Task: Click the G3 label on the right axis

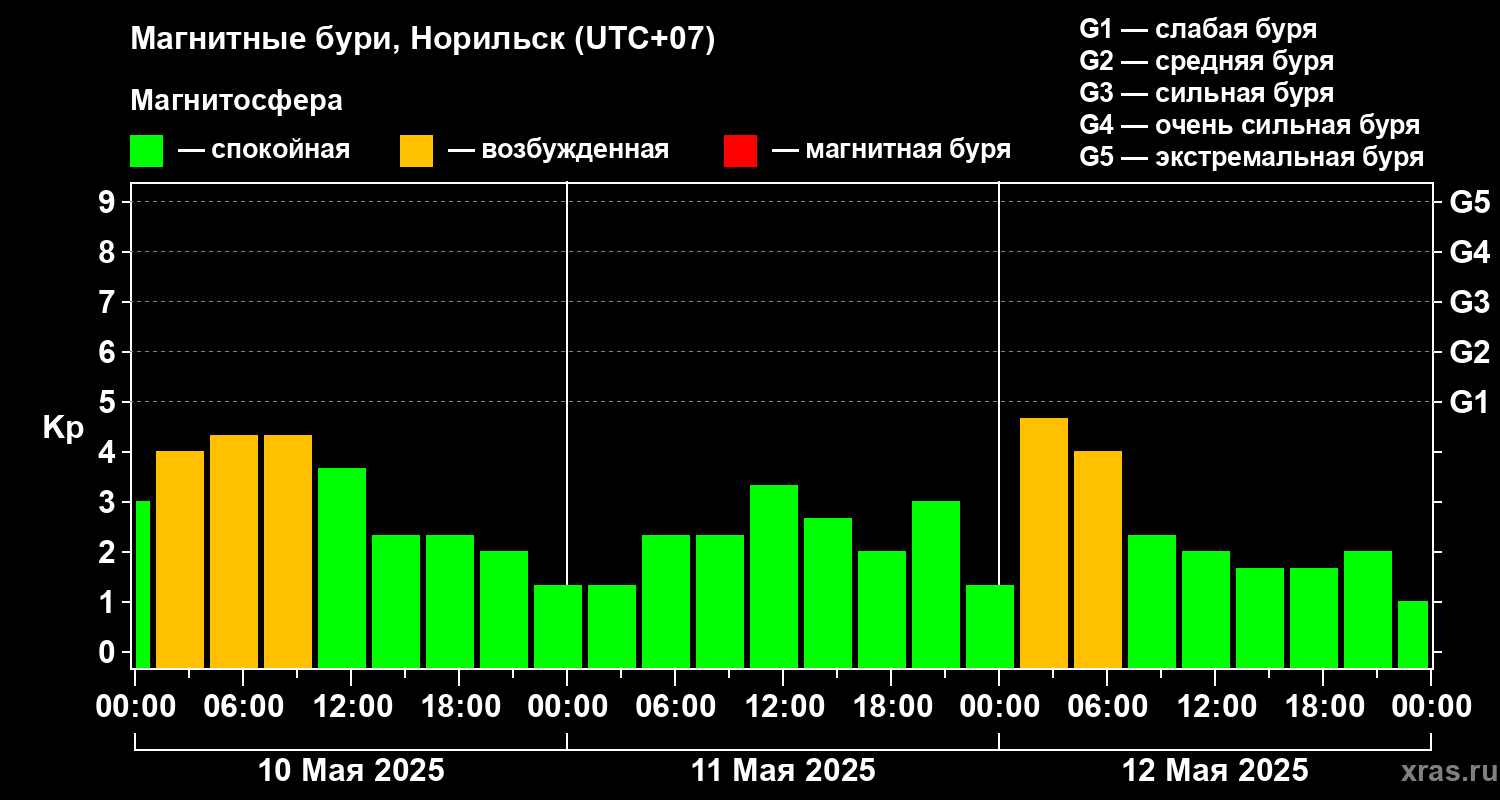Action: click(x=1469, y=302)
